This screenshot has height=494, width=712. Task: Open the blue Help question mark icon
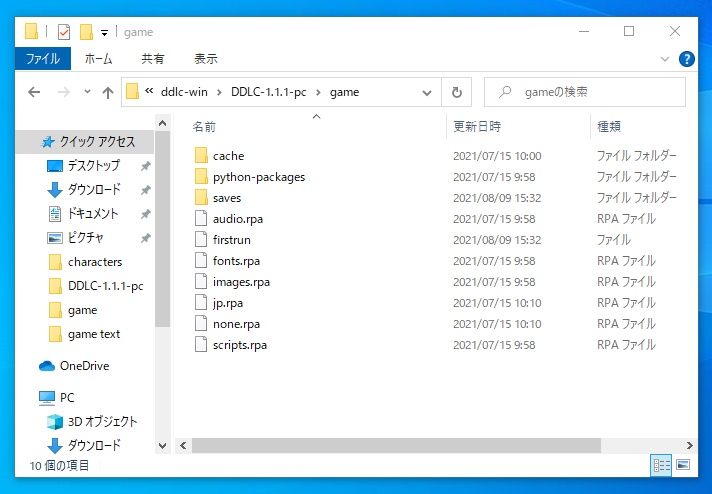(x=687, y=59)
